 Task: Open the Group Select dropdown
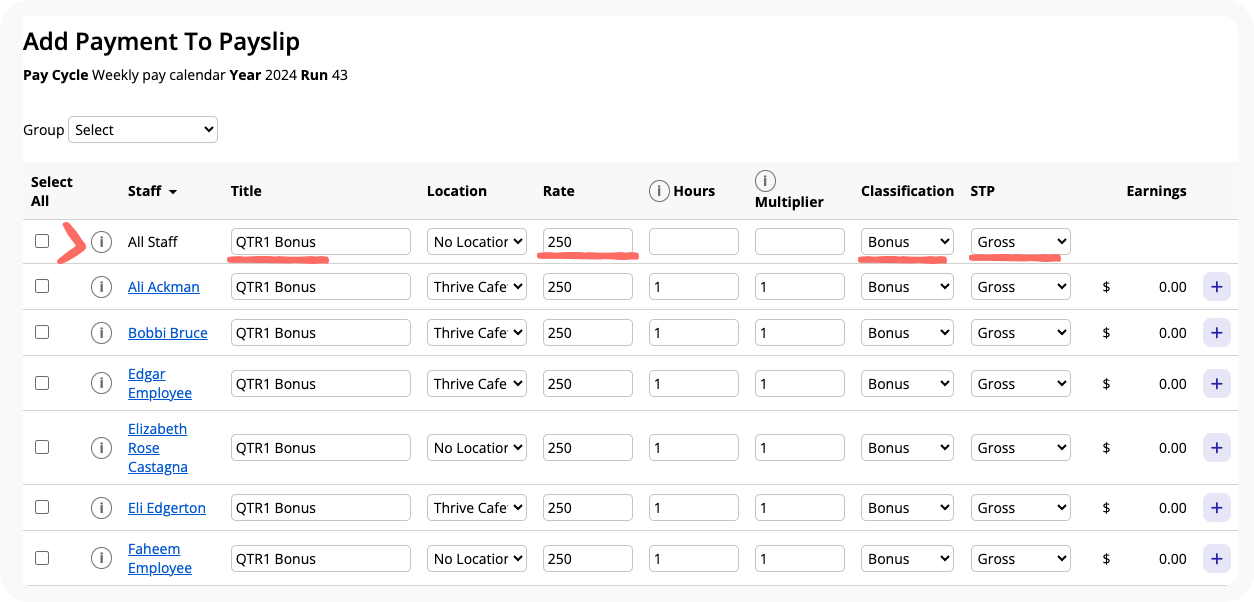[x=143, y=130]
